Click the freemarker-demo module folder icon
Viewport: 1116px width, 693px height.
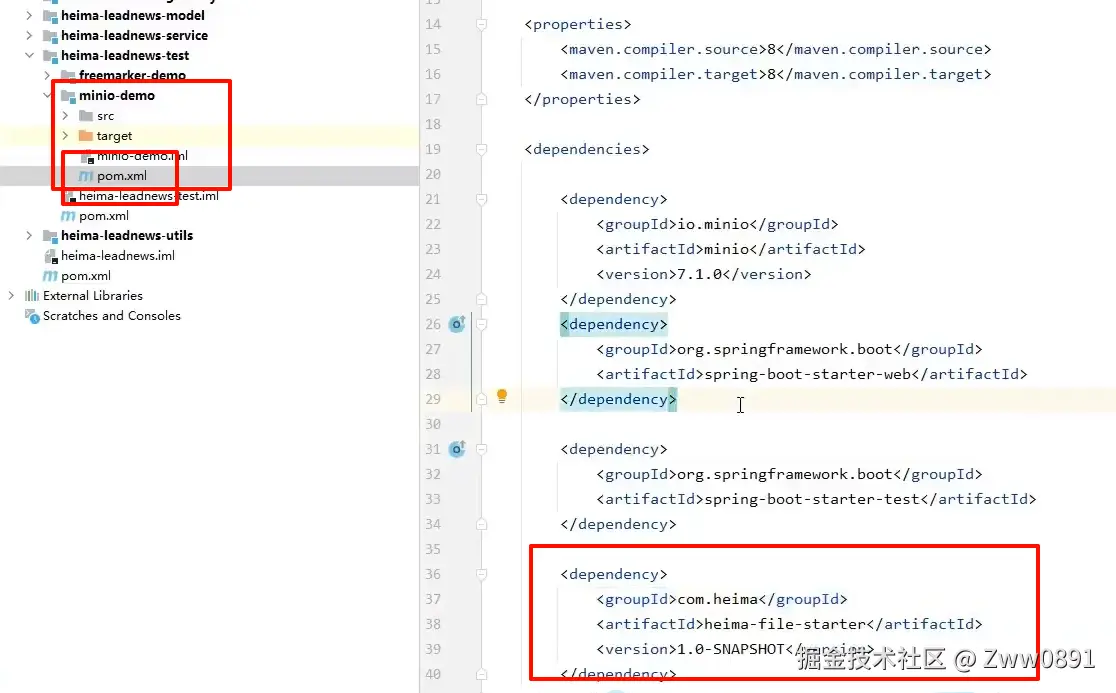point(68,75)
